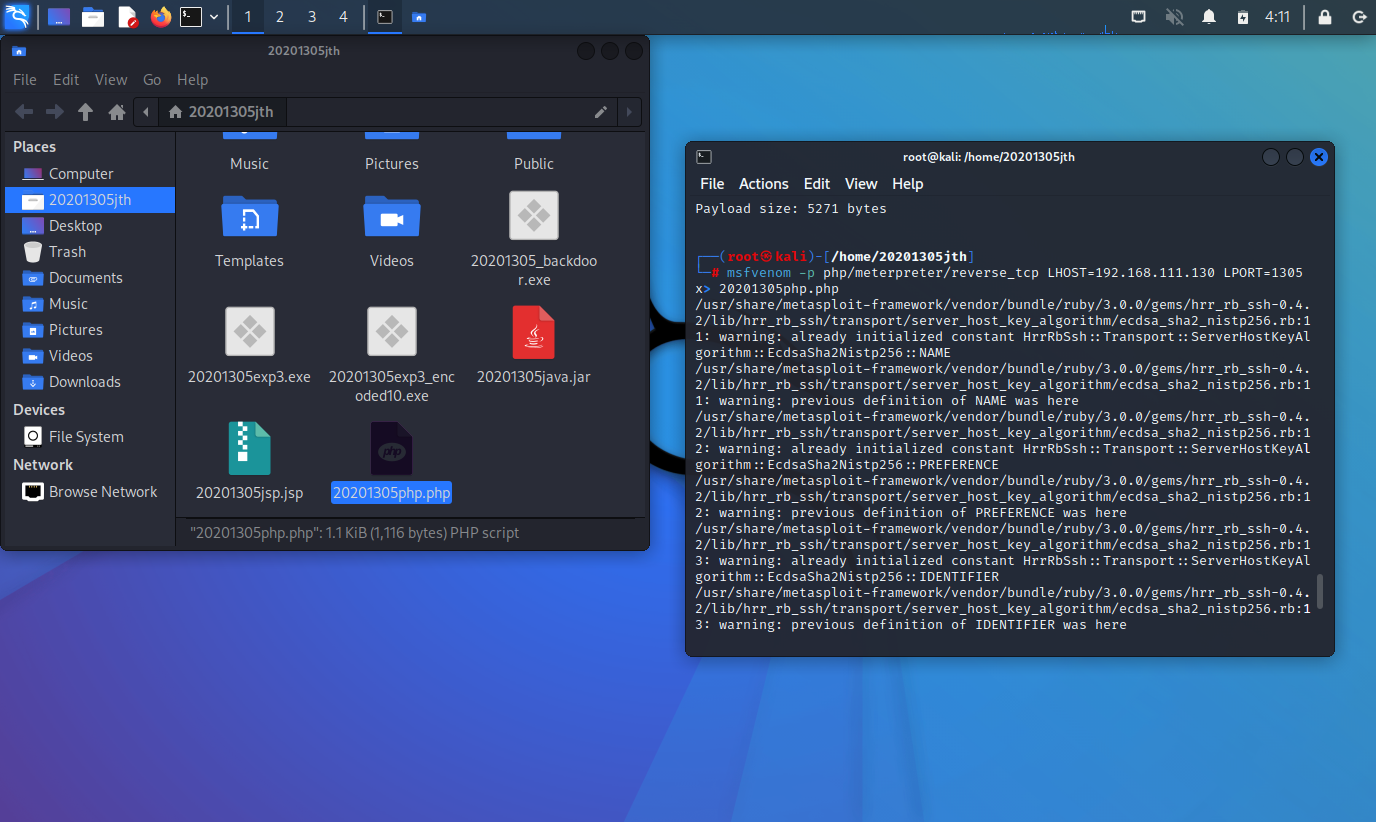The width and height of the screenshot is (1376, 822).
Task: Select the Templates folder icon
Action: click(x=250, y=216)
